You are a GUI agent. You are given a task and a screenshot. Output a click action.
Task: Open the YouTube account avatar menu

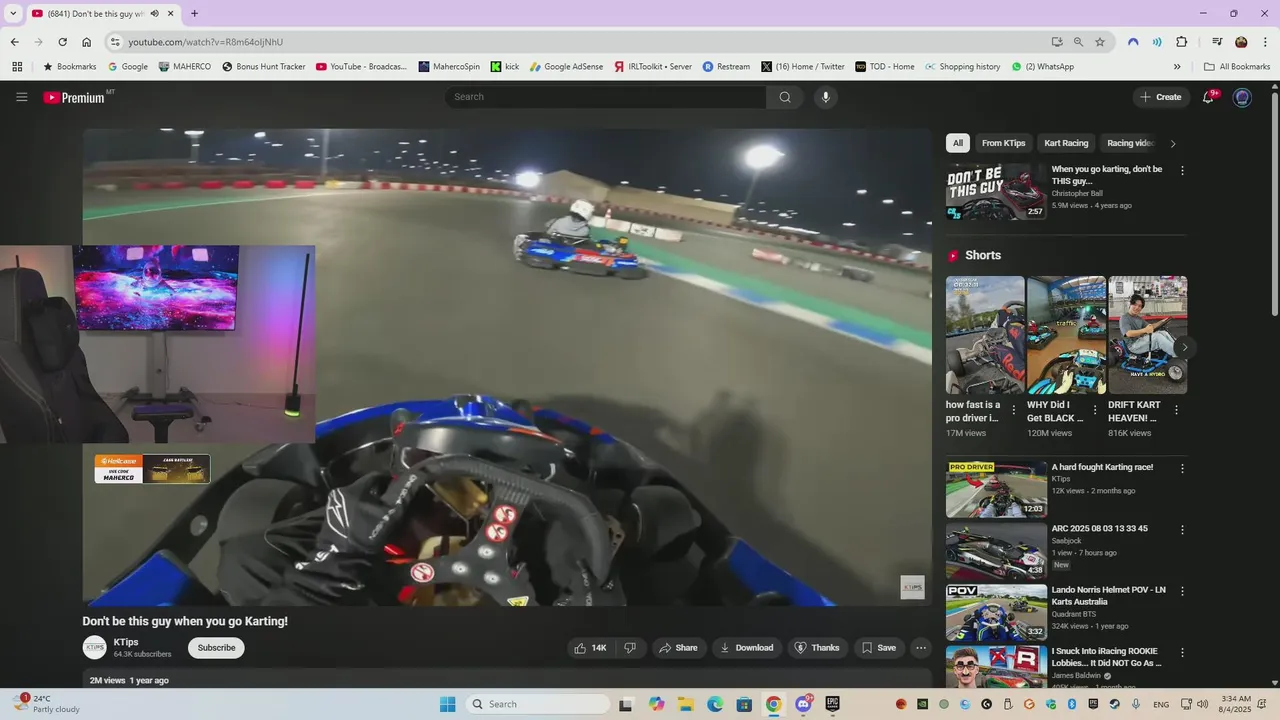click(1242, 97)
